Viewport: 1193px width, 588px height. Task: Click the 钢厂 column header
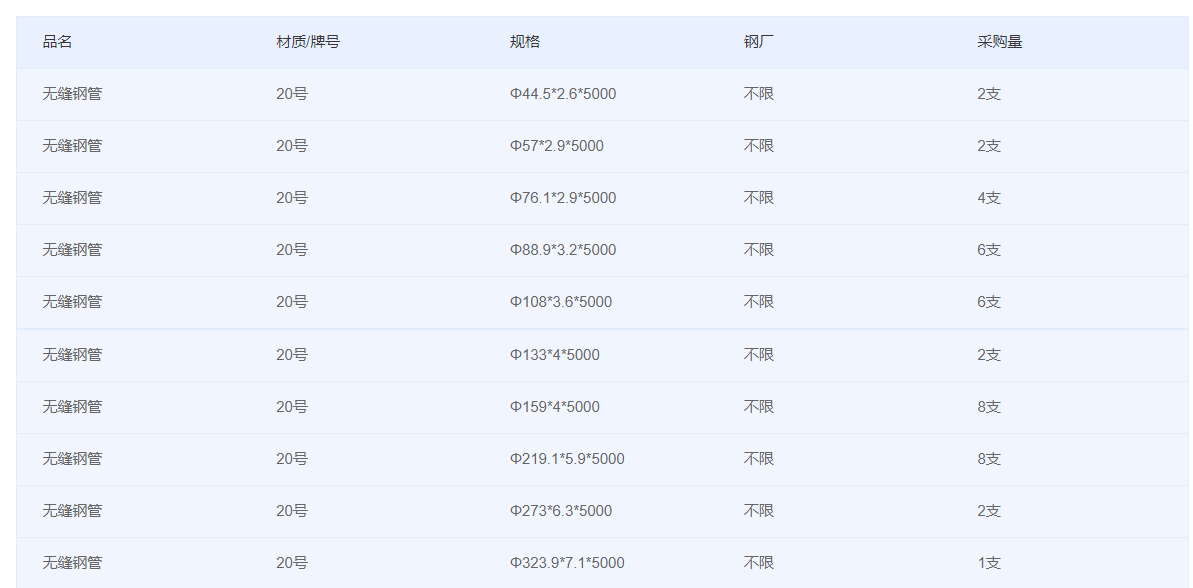[x=759, y=42]
